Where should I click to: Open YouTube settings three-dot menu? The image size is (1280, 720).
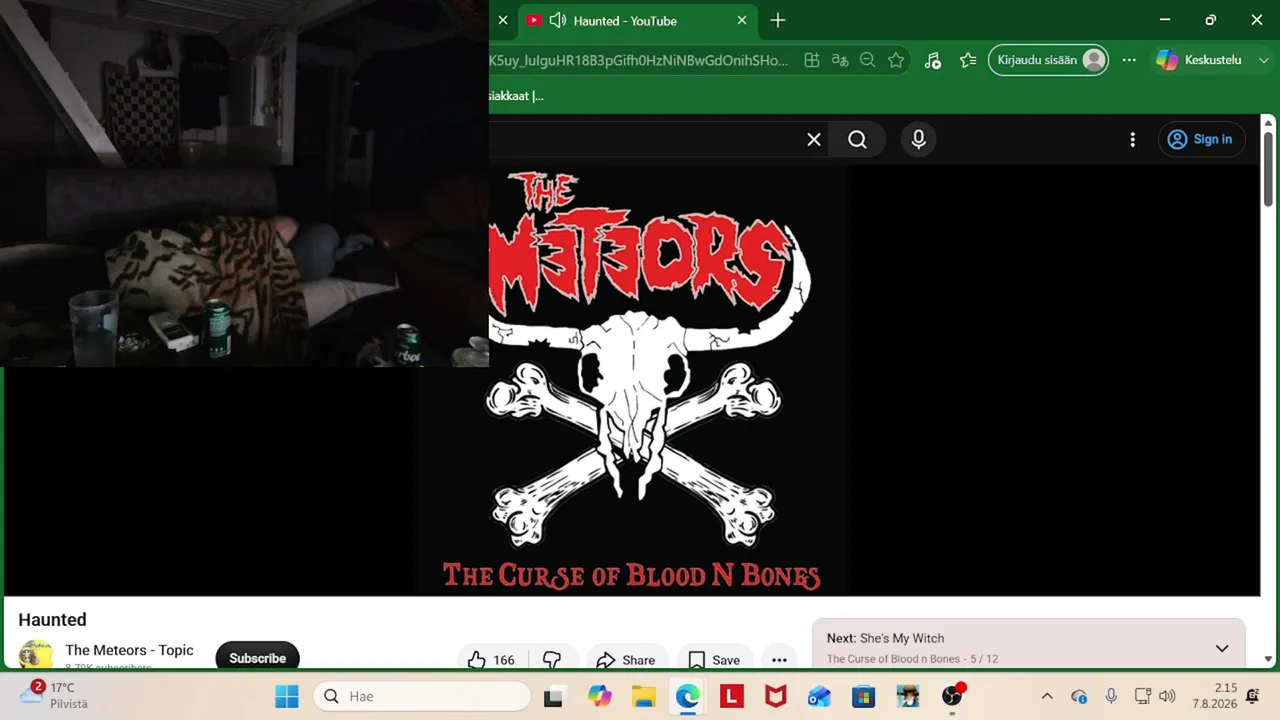click(1132, 140)
